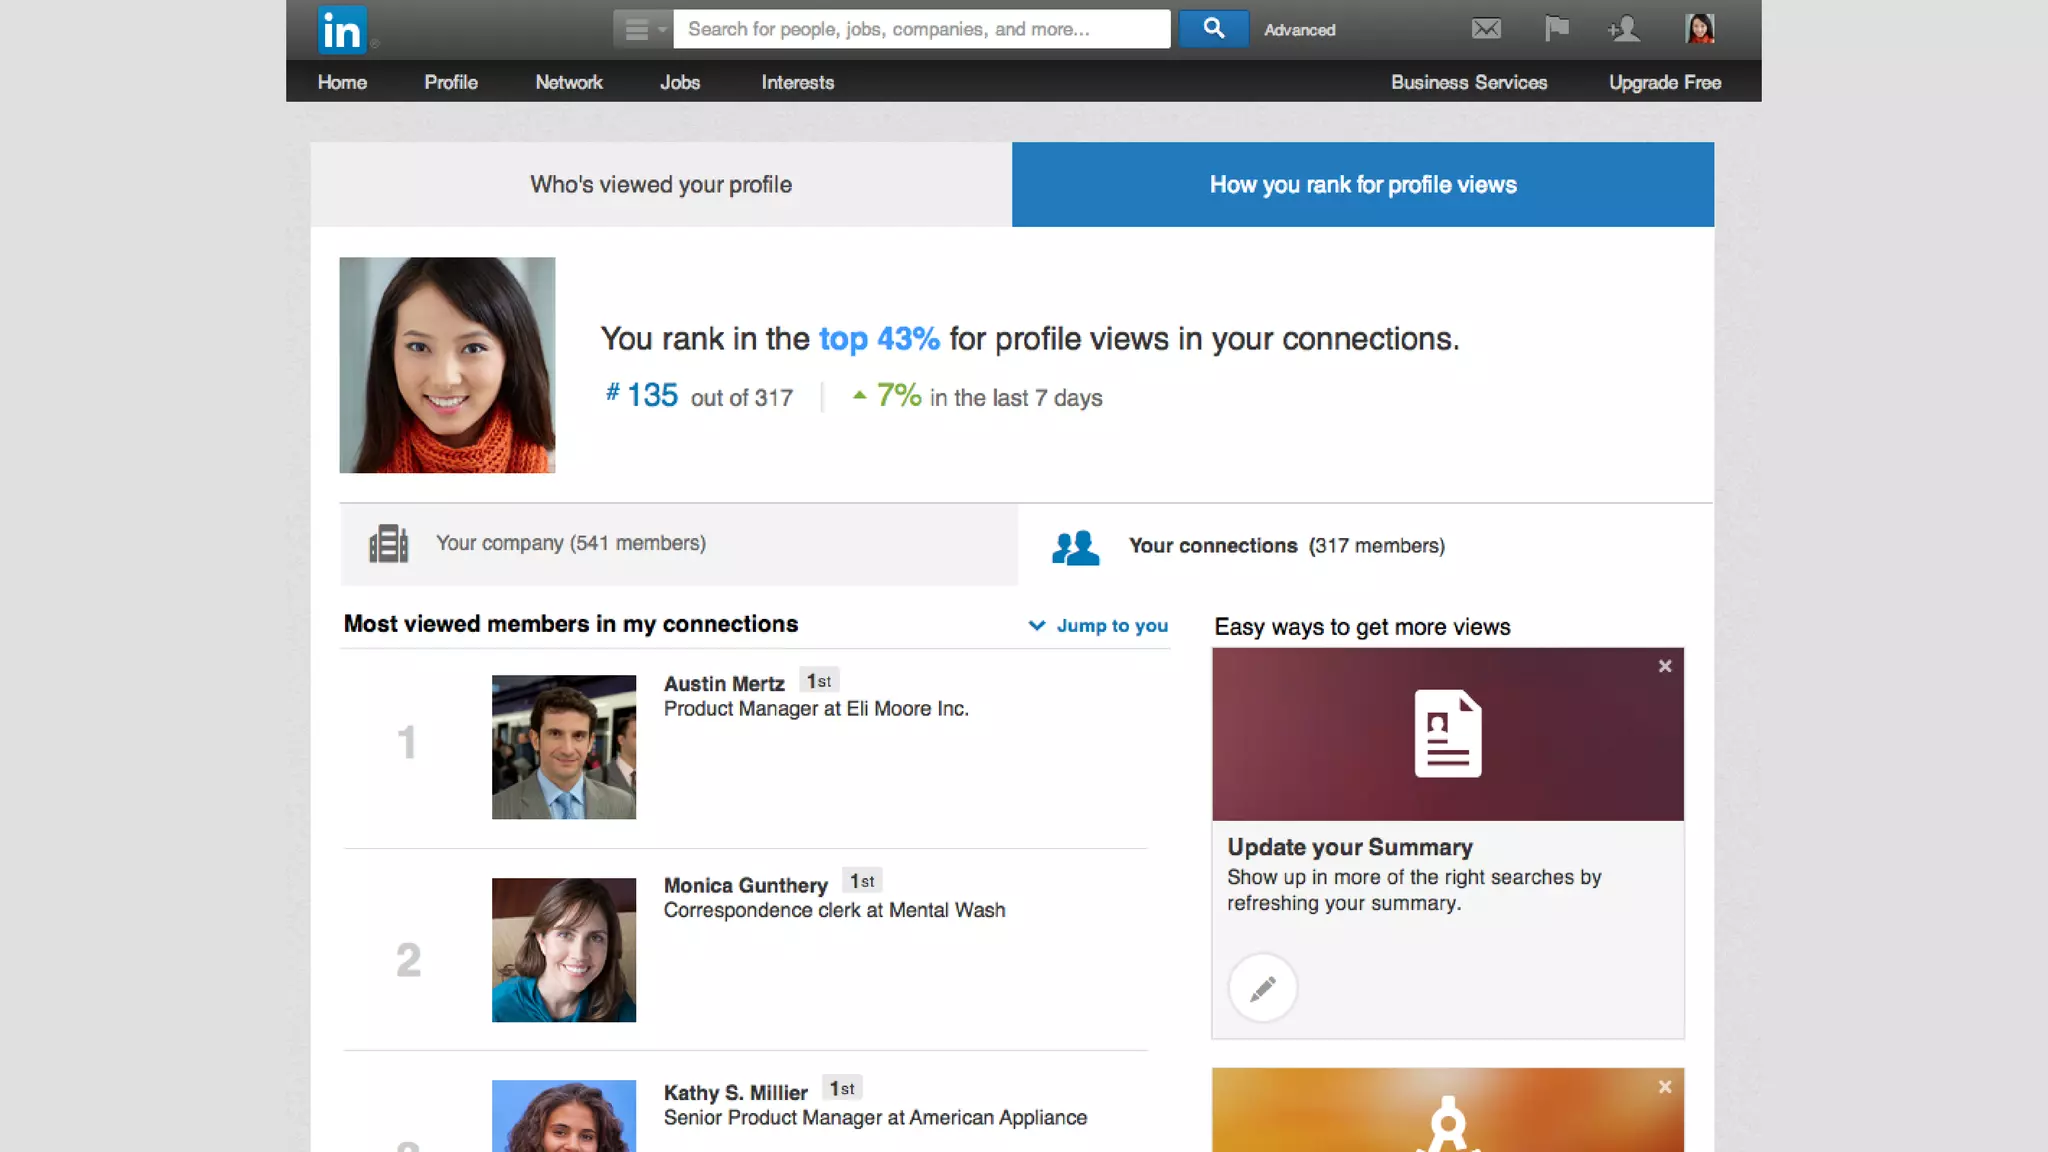Close the orange suggestion card
The width and height of the screenshot is (2048, 1152).
pyautogui.click(x=1665, y=1087)
